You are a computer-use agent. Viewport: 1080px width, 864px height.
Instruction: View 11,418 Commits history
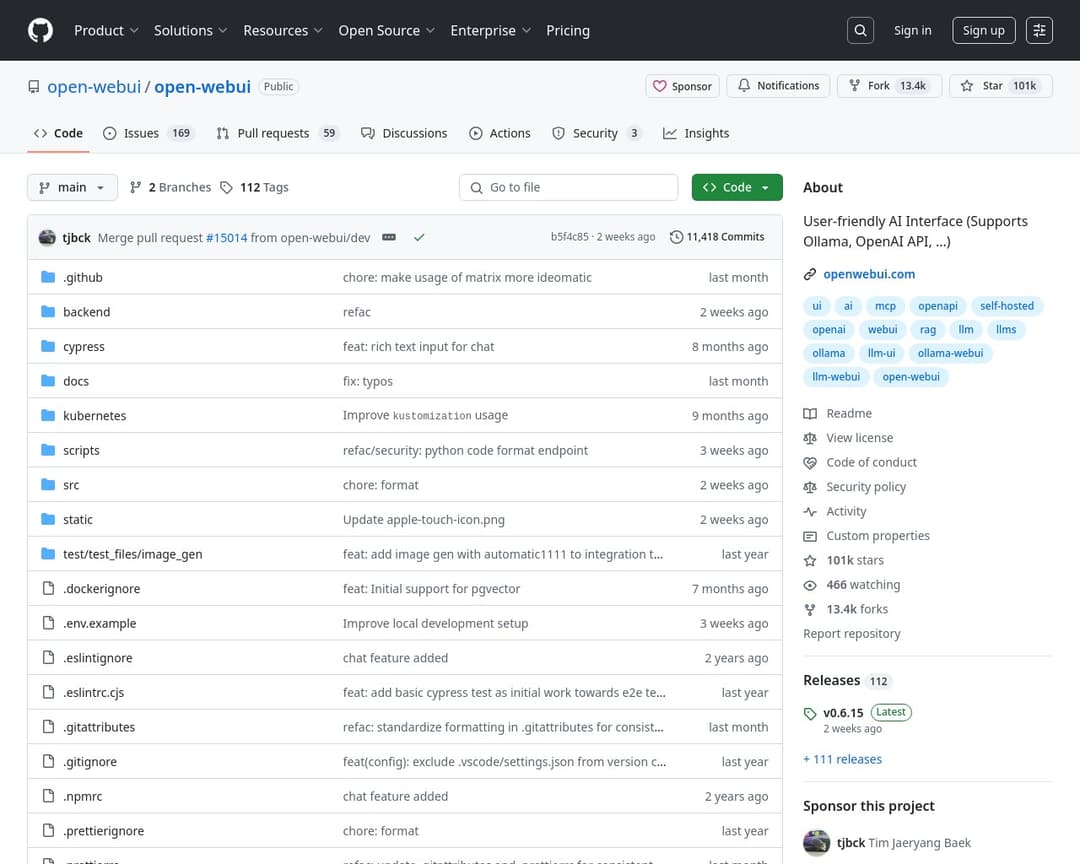tap(717, 237)
